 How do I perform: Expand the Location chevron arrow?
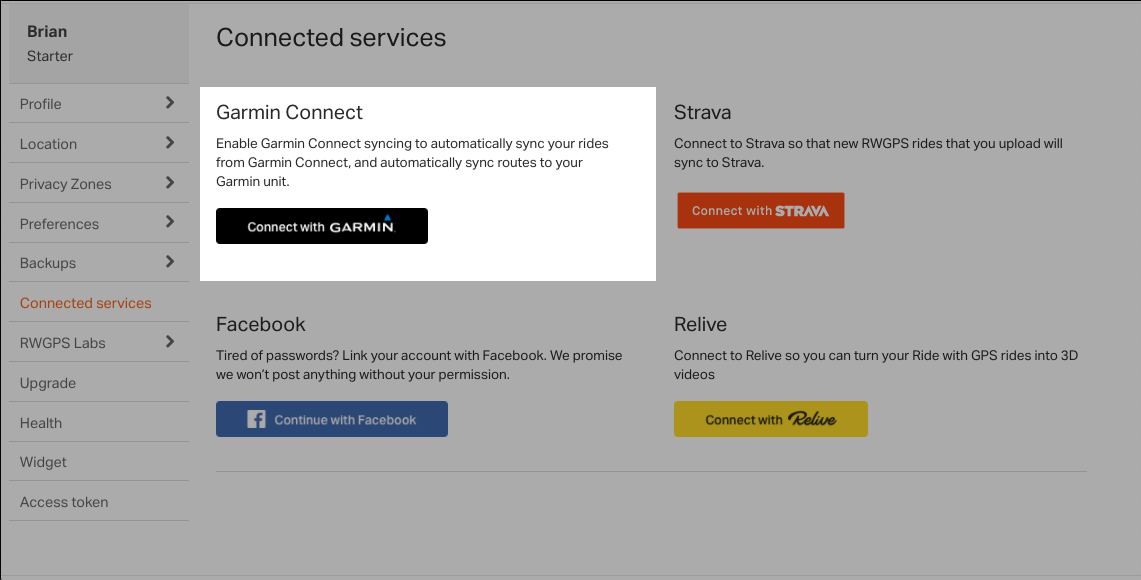pyautogui.click(x=170, y=143)
